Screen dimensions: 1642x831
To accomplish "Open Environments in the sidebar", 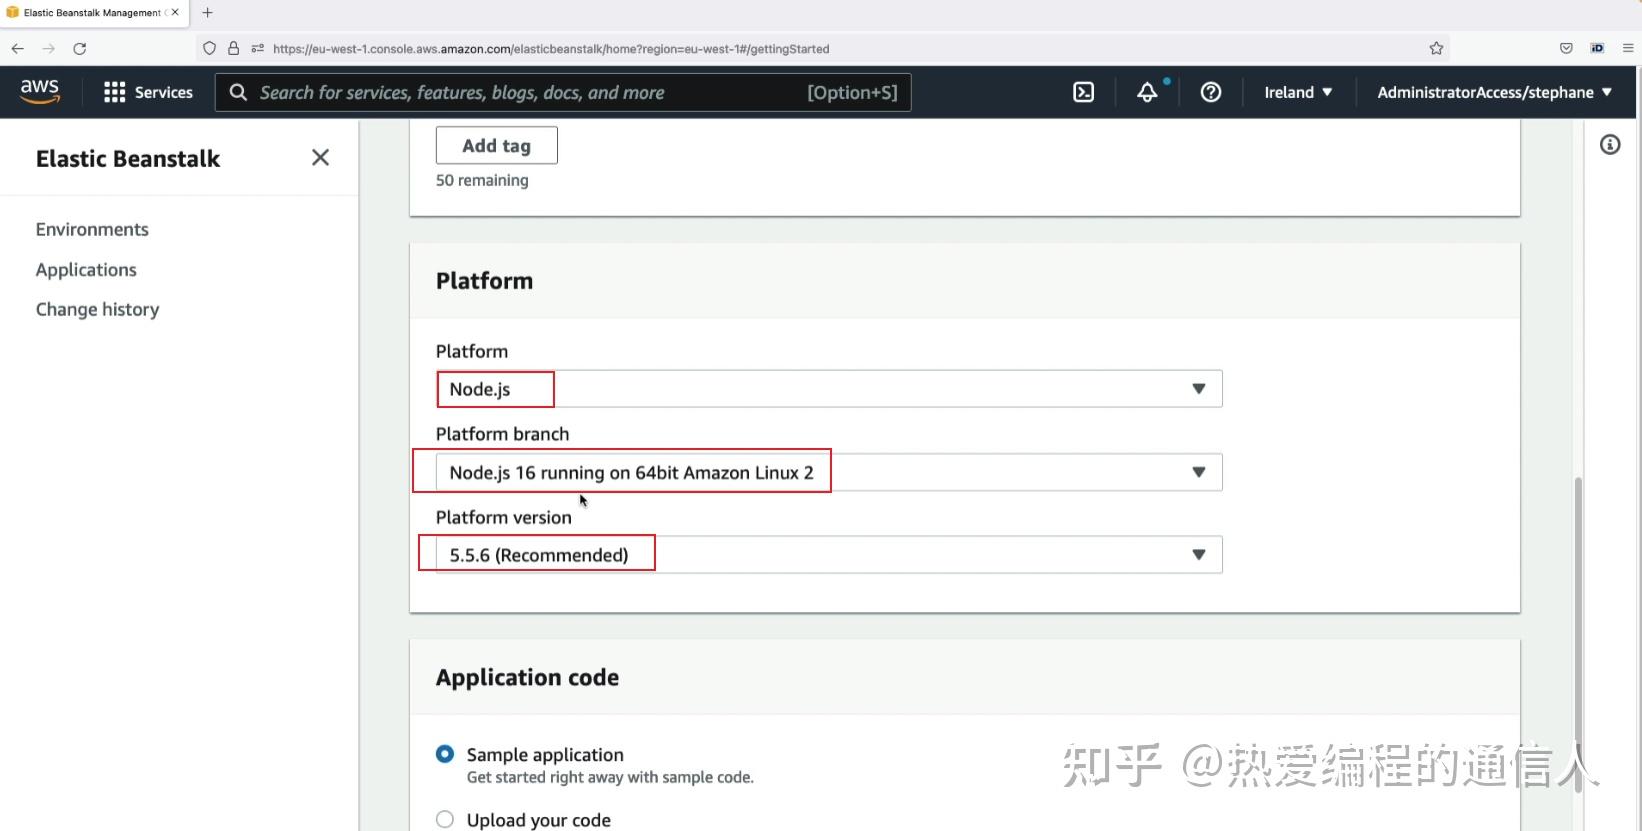I will tap(92, 229).
